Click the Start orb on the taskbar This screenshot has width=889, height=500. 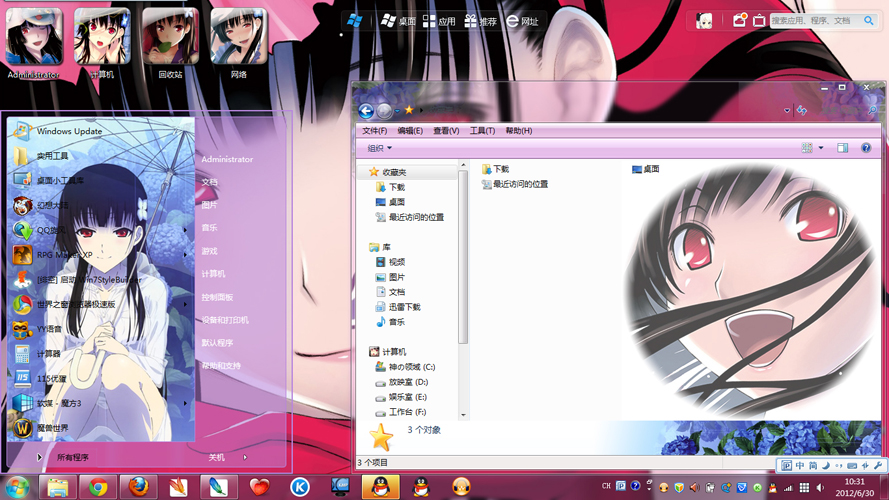click(x=18, y=488)
